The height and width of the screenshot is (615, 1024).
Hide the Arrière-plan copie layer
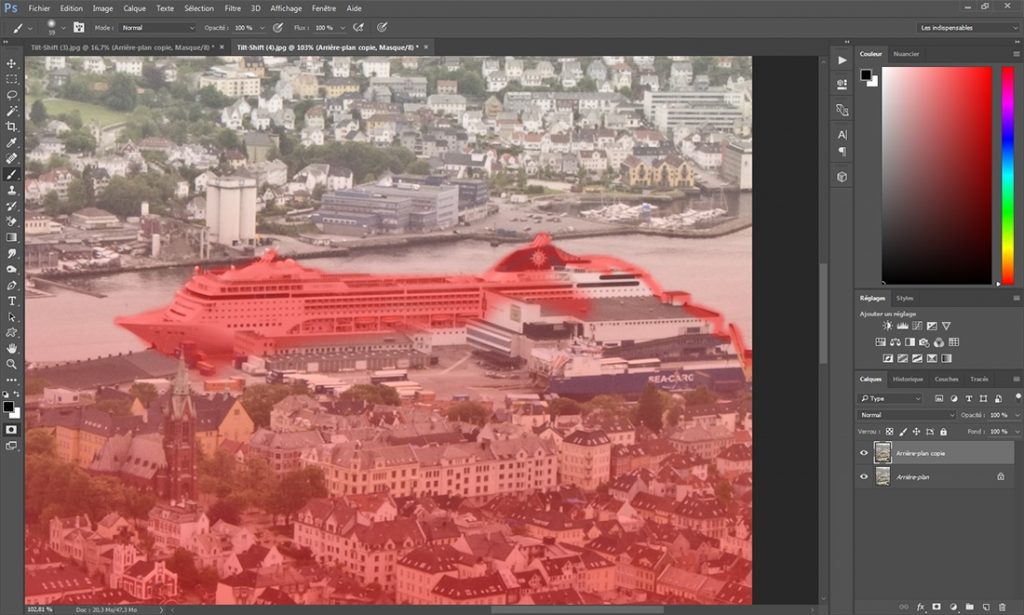click(864, 453)
